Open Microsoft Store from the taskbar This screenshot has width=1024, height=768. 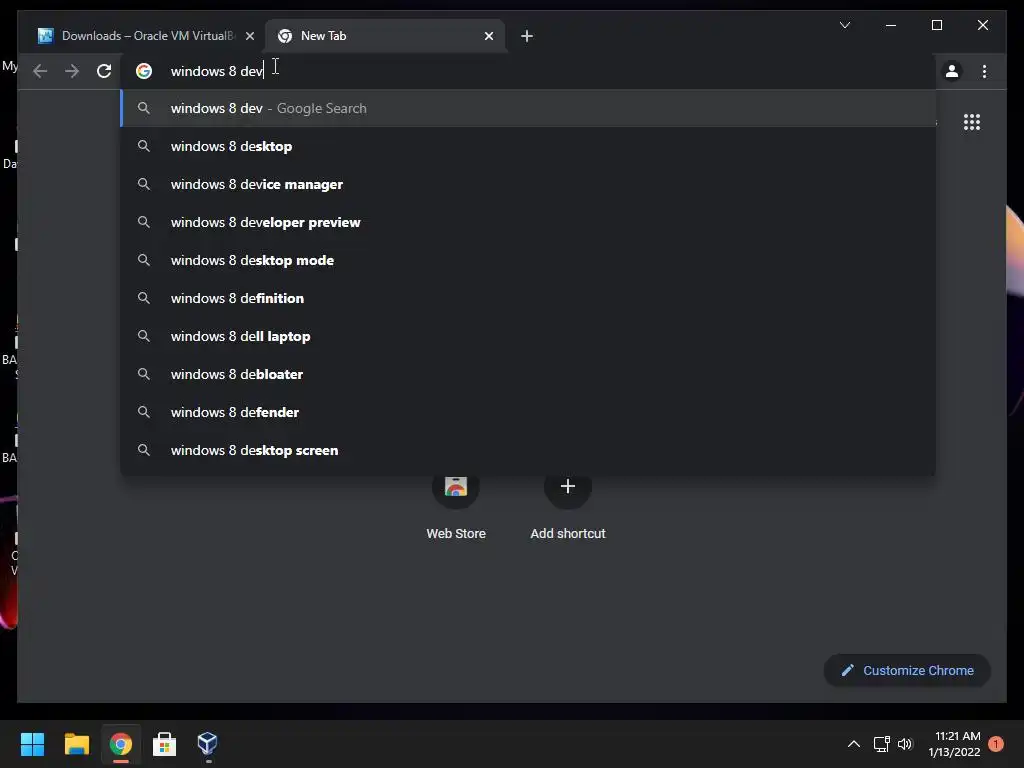pos(164,744)
